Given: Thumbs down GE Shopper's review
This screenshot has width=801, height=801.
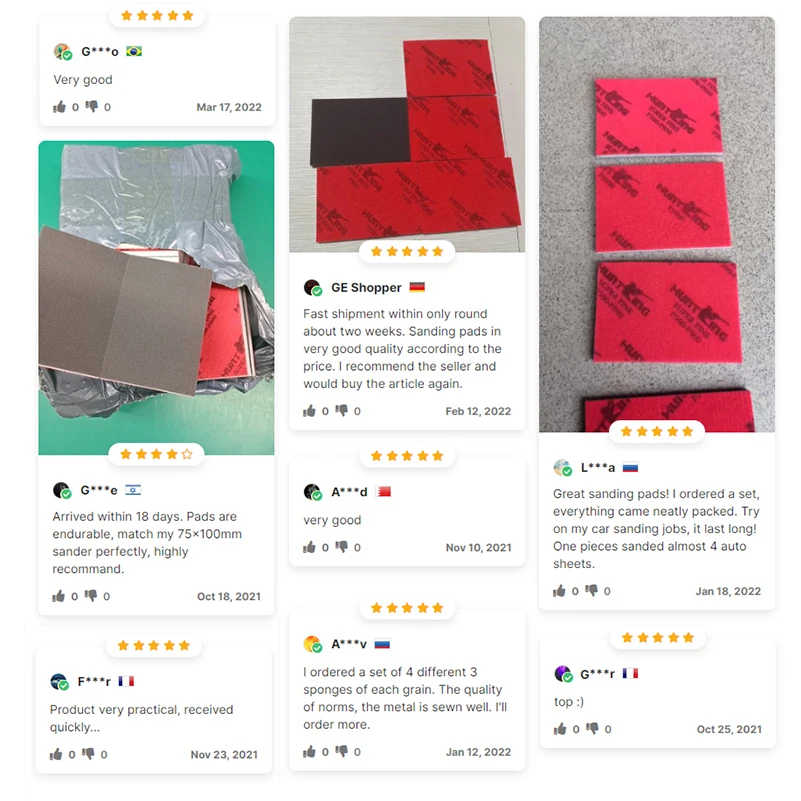Looking at the screenshot, I should tap(341, 411).
